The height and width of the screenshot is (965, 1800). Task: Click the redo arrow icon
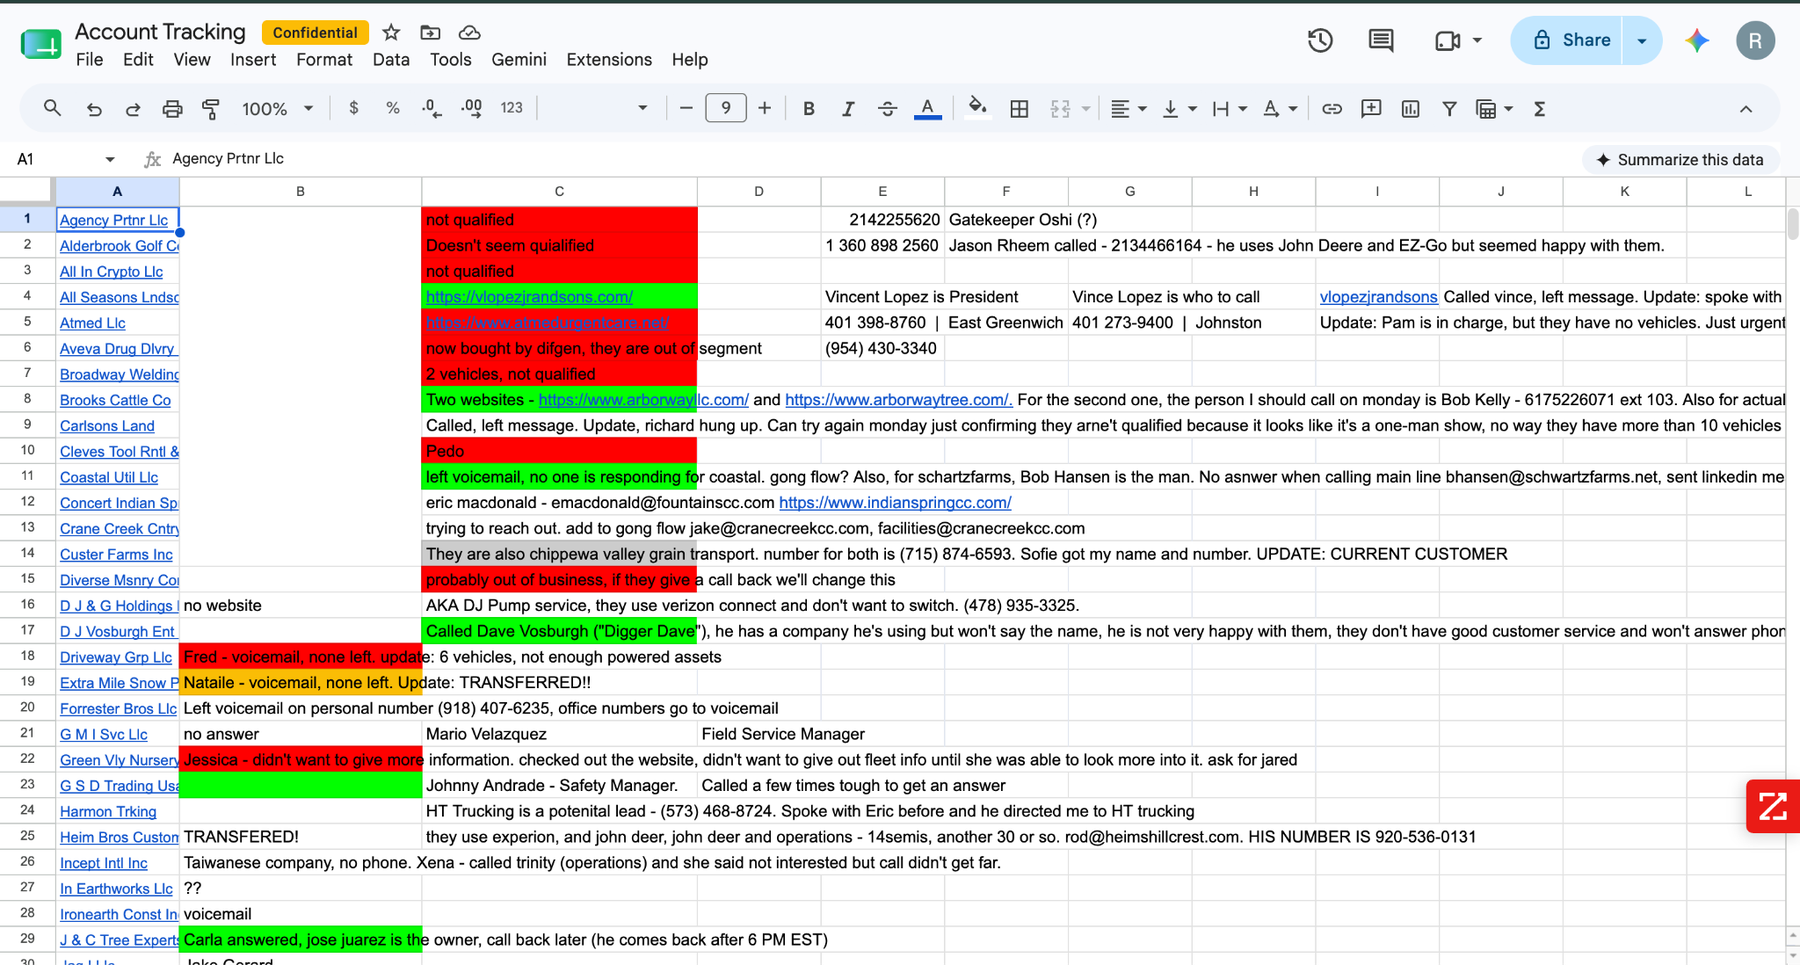point(132,109)
